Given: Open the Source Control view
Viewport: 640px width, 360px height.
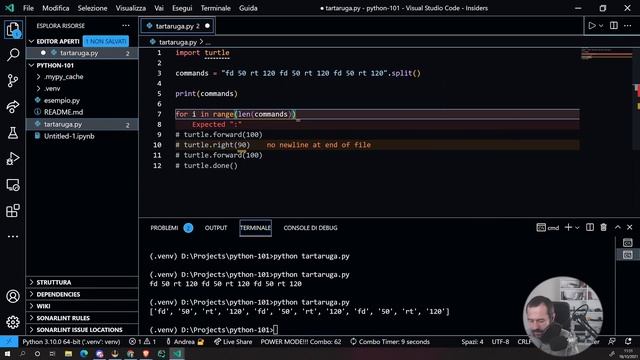Looking at the screenshot, I should click(x=13, y=81).
